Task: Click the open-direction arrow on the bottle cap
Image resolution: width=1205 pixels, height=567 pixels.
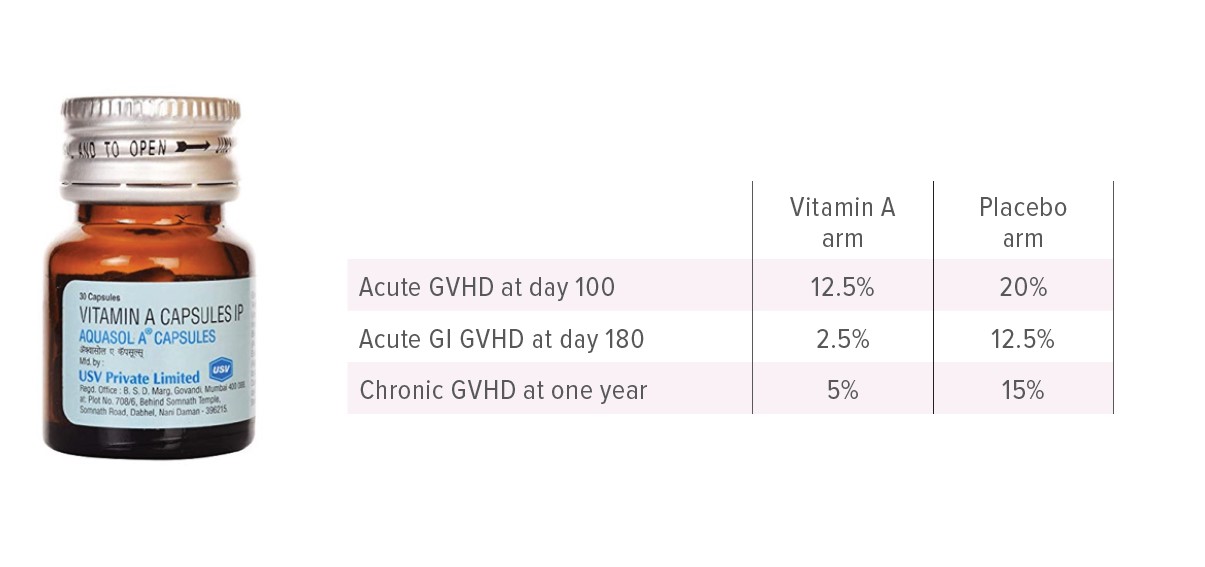Action: pyautogui.click(x=193, y=146)
